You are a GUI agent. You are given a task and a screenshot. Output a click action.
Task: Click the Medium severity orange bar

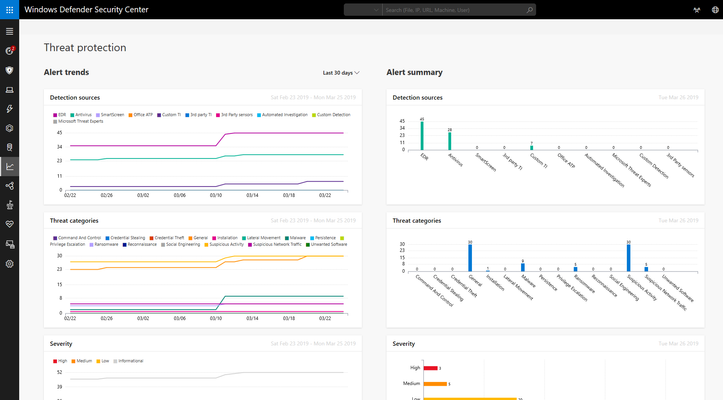click(x=435, y=384)
